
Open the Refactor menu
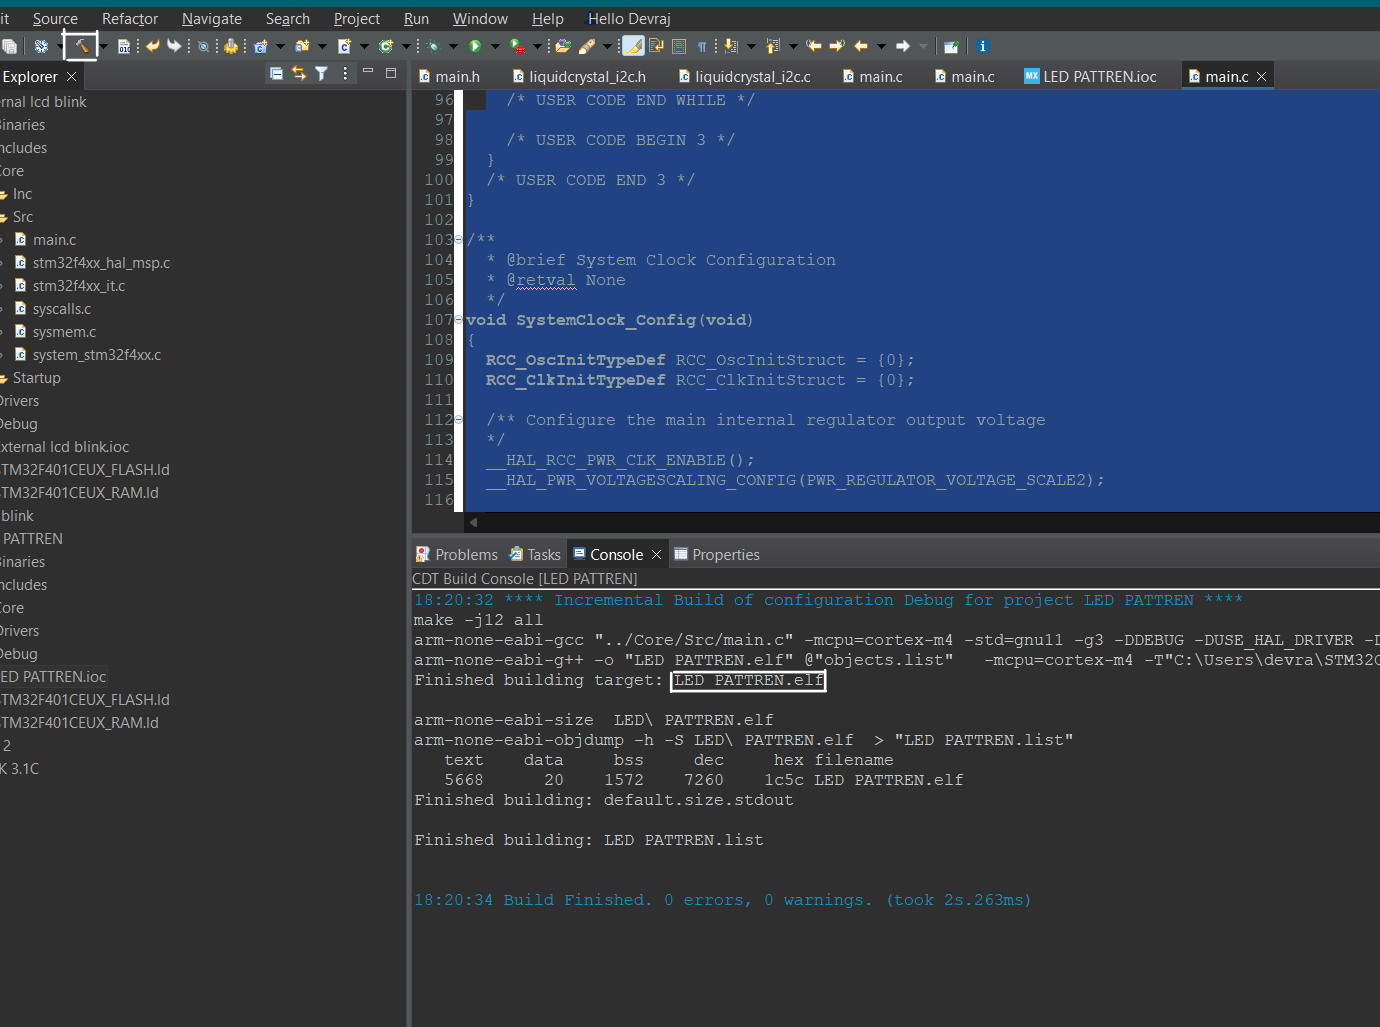pos(130,19)
